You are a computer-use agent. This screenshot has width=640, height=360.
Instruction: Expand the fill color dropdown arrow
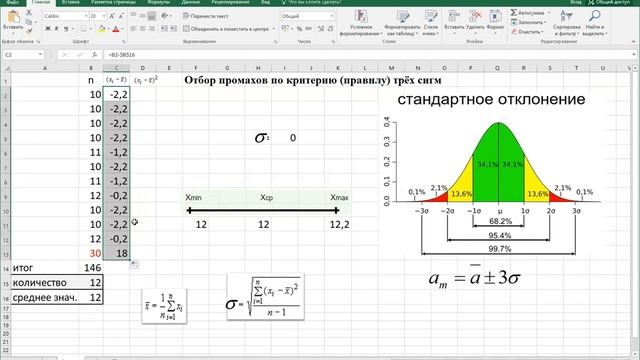click(108, 29)
